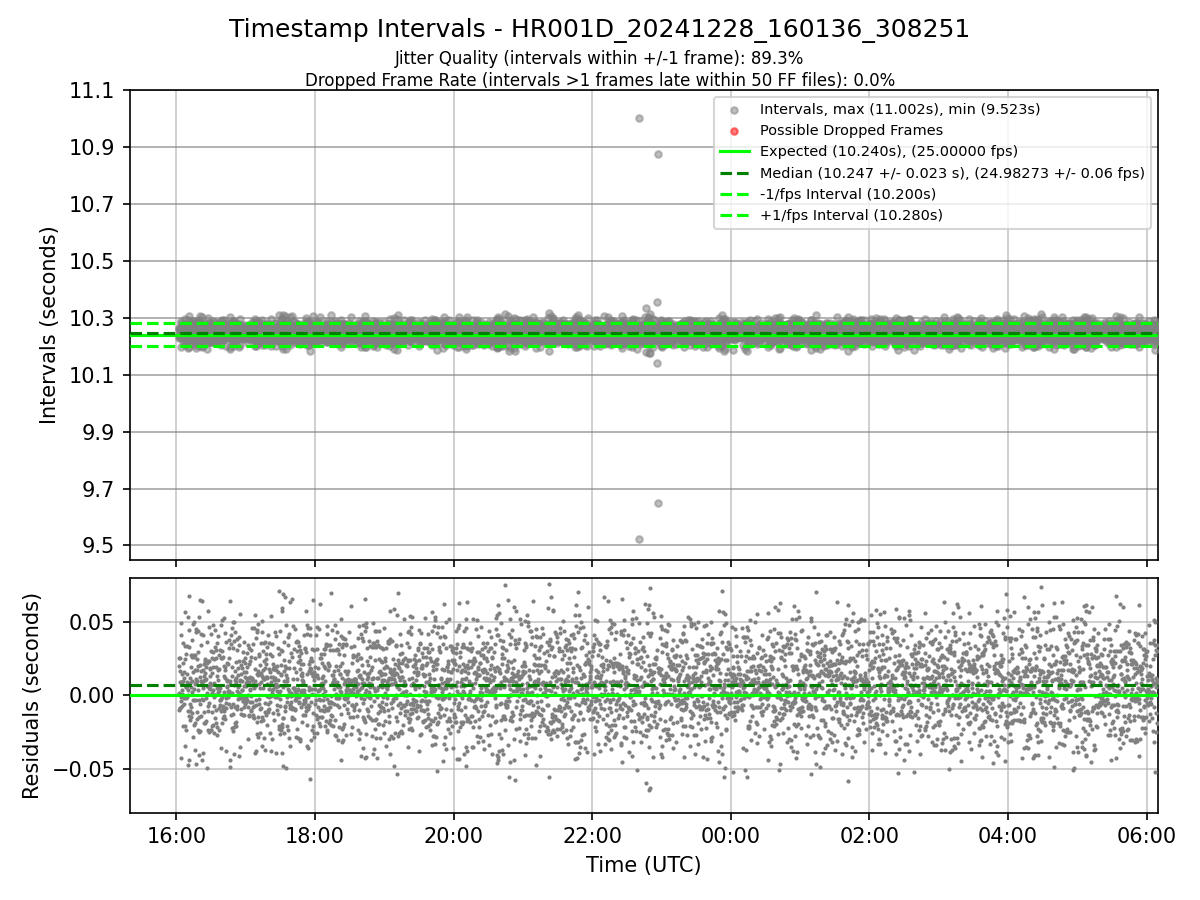This screenshot has height=900, width=1200.
Task: Click the 'Dropped Frame Rate' subtitle line
Action: (x=599, y=80)
